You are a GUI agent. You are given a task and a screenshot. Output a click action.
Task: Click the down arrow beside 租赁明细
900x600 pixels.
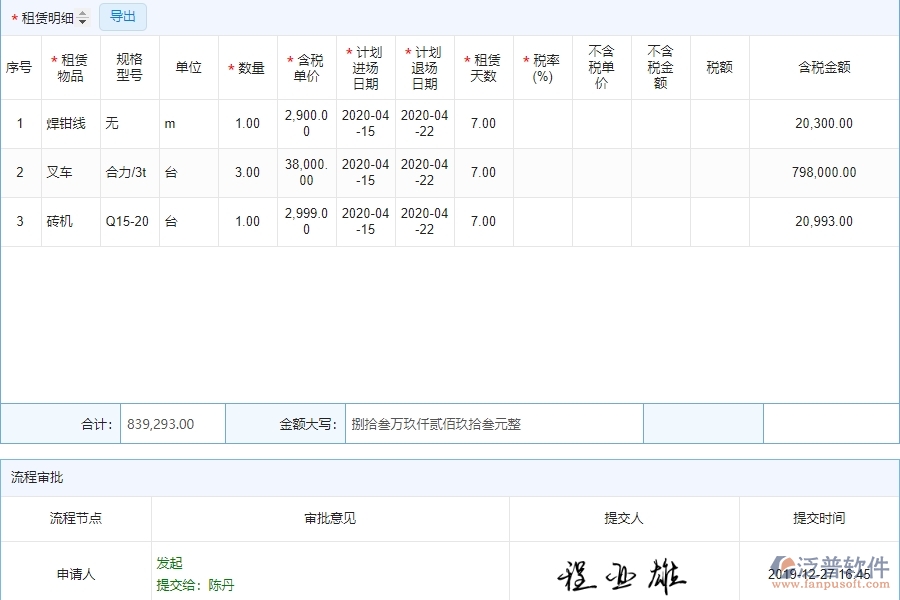pos(83,20)
